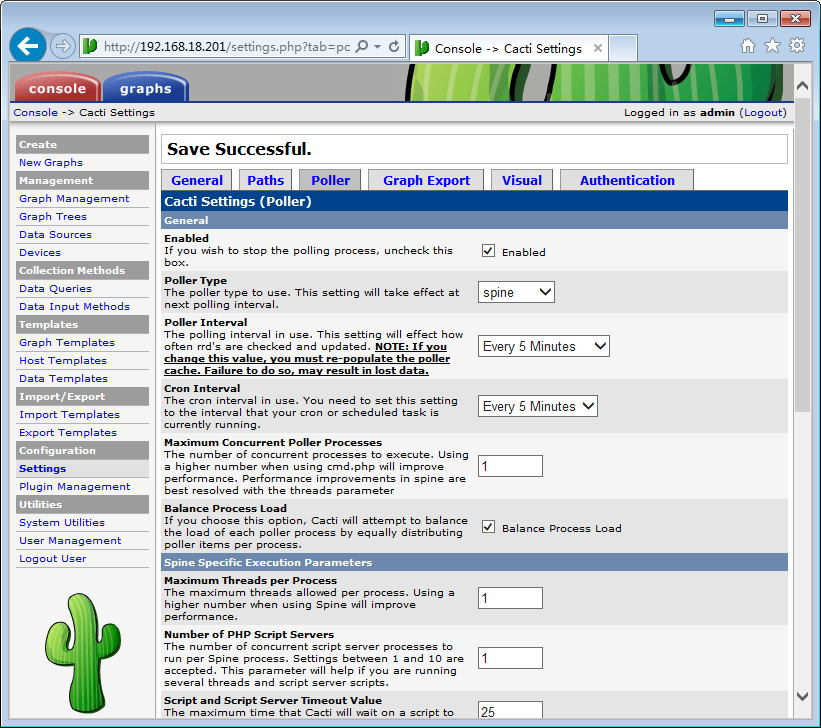Click the Script Server Timeout Value field

point(510,711)
